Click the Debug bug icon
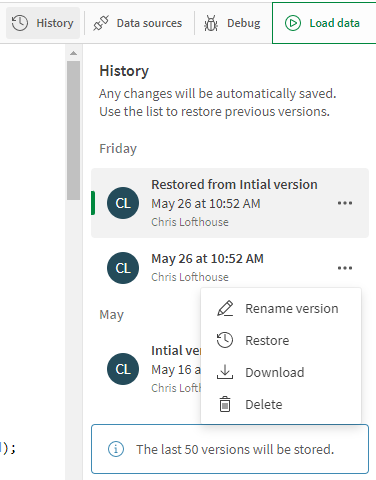The image size is (376, 480). [x=211, y=23]
